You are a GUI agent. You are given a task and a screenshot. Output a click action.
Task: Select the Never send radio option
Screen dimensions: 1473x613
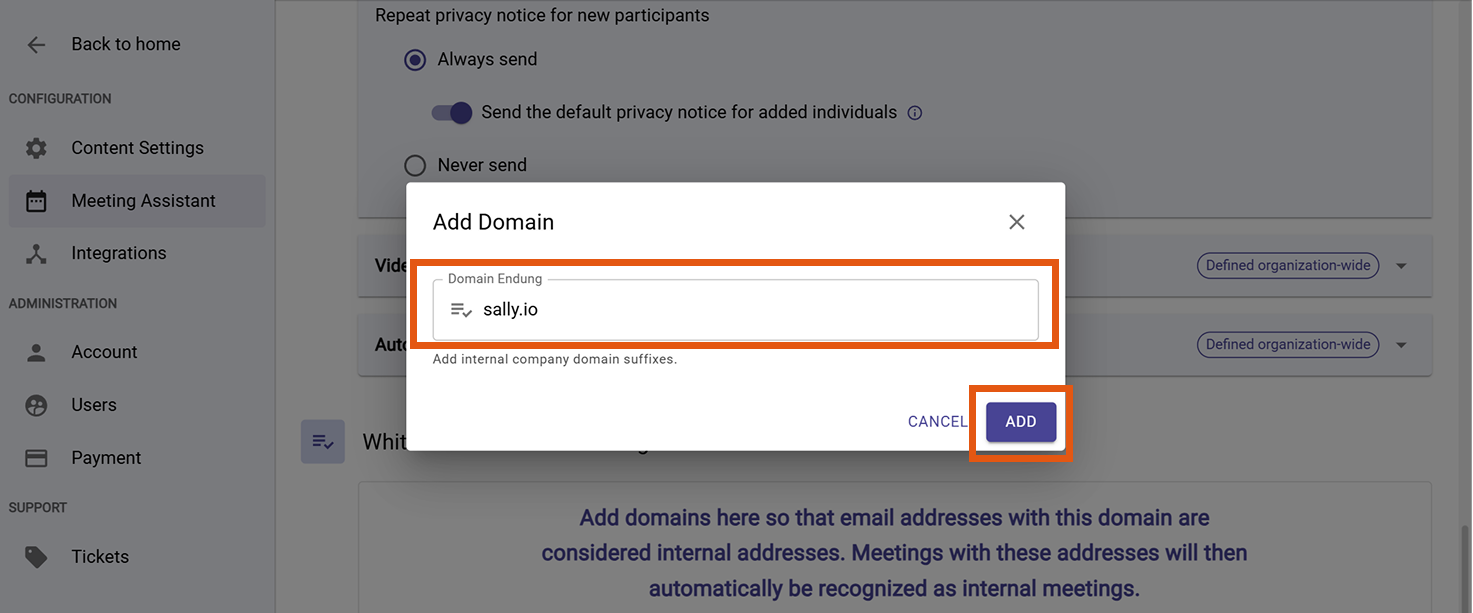tap(415, 165)
